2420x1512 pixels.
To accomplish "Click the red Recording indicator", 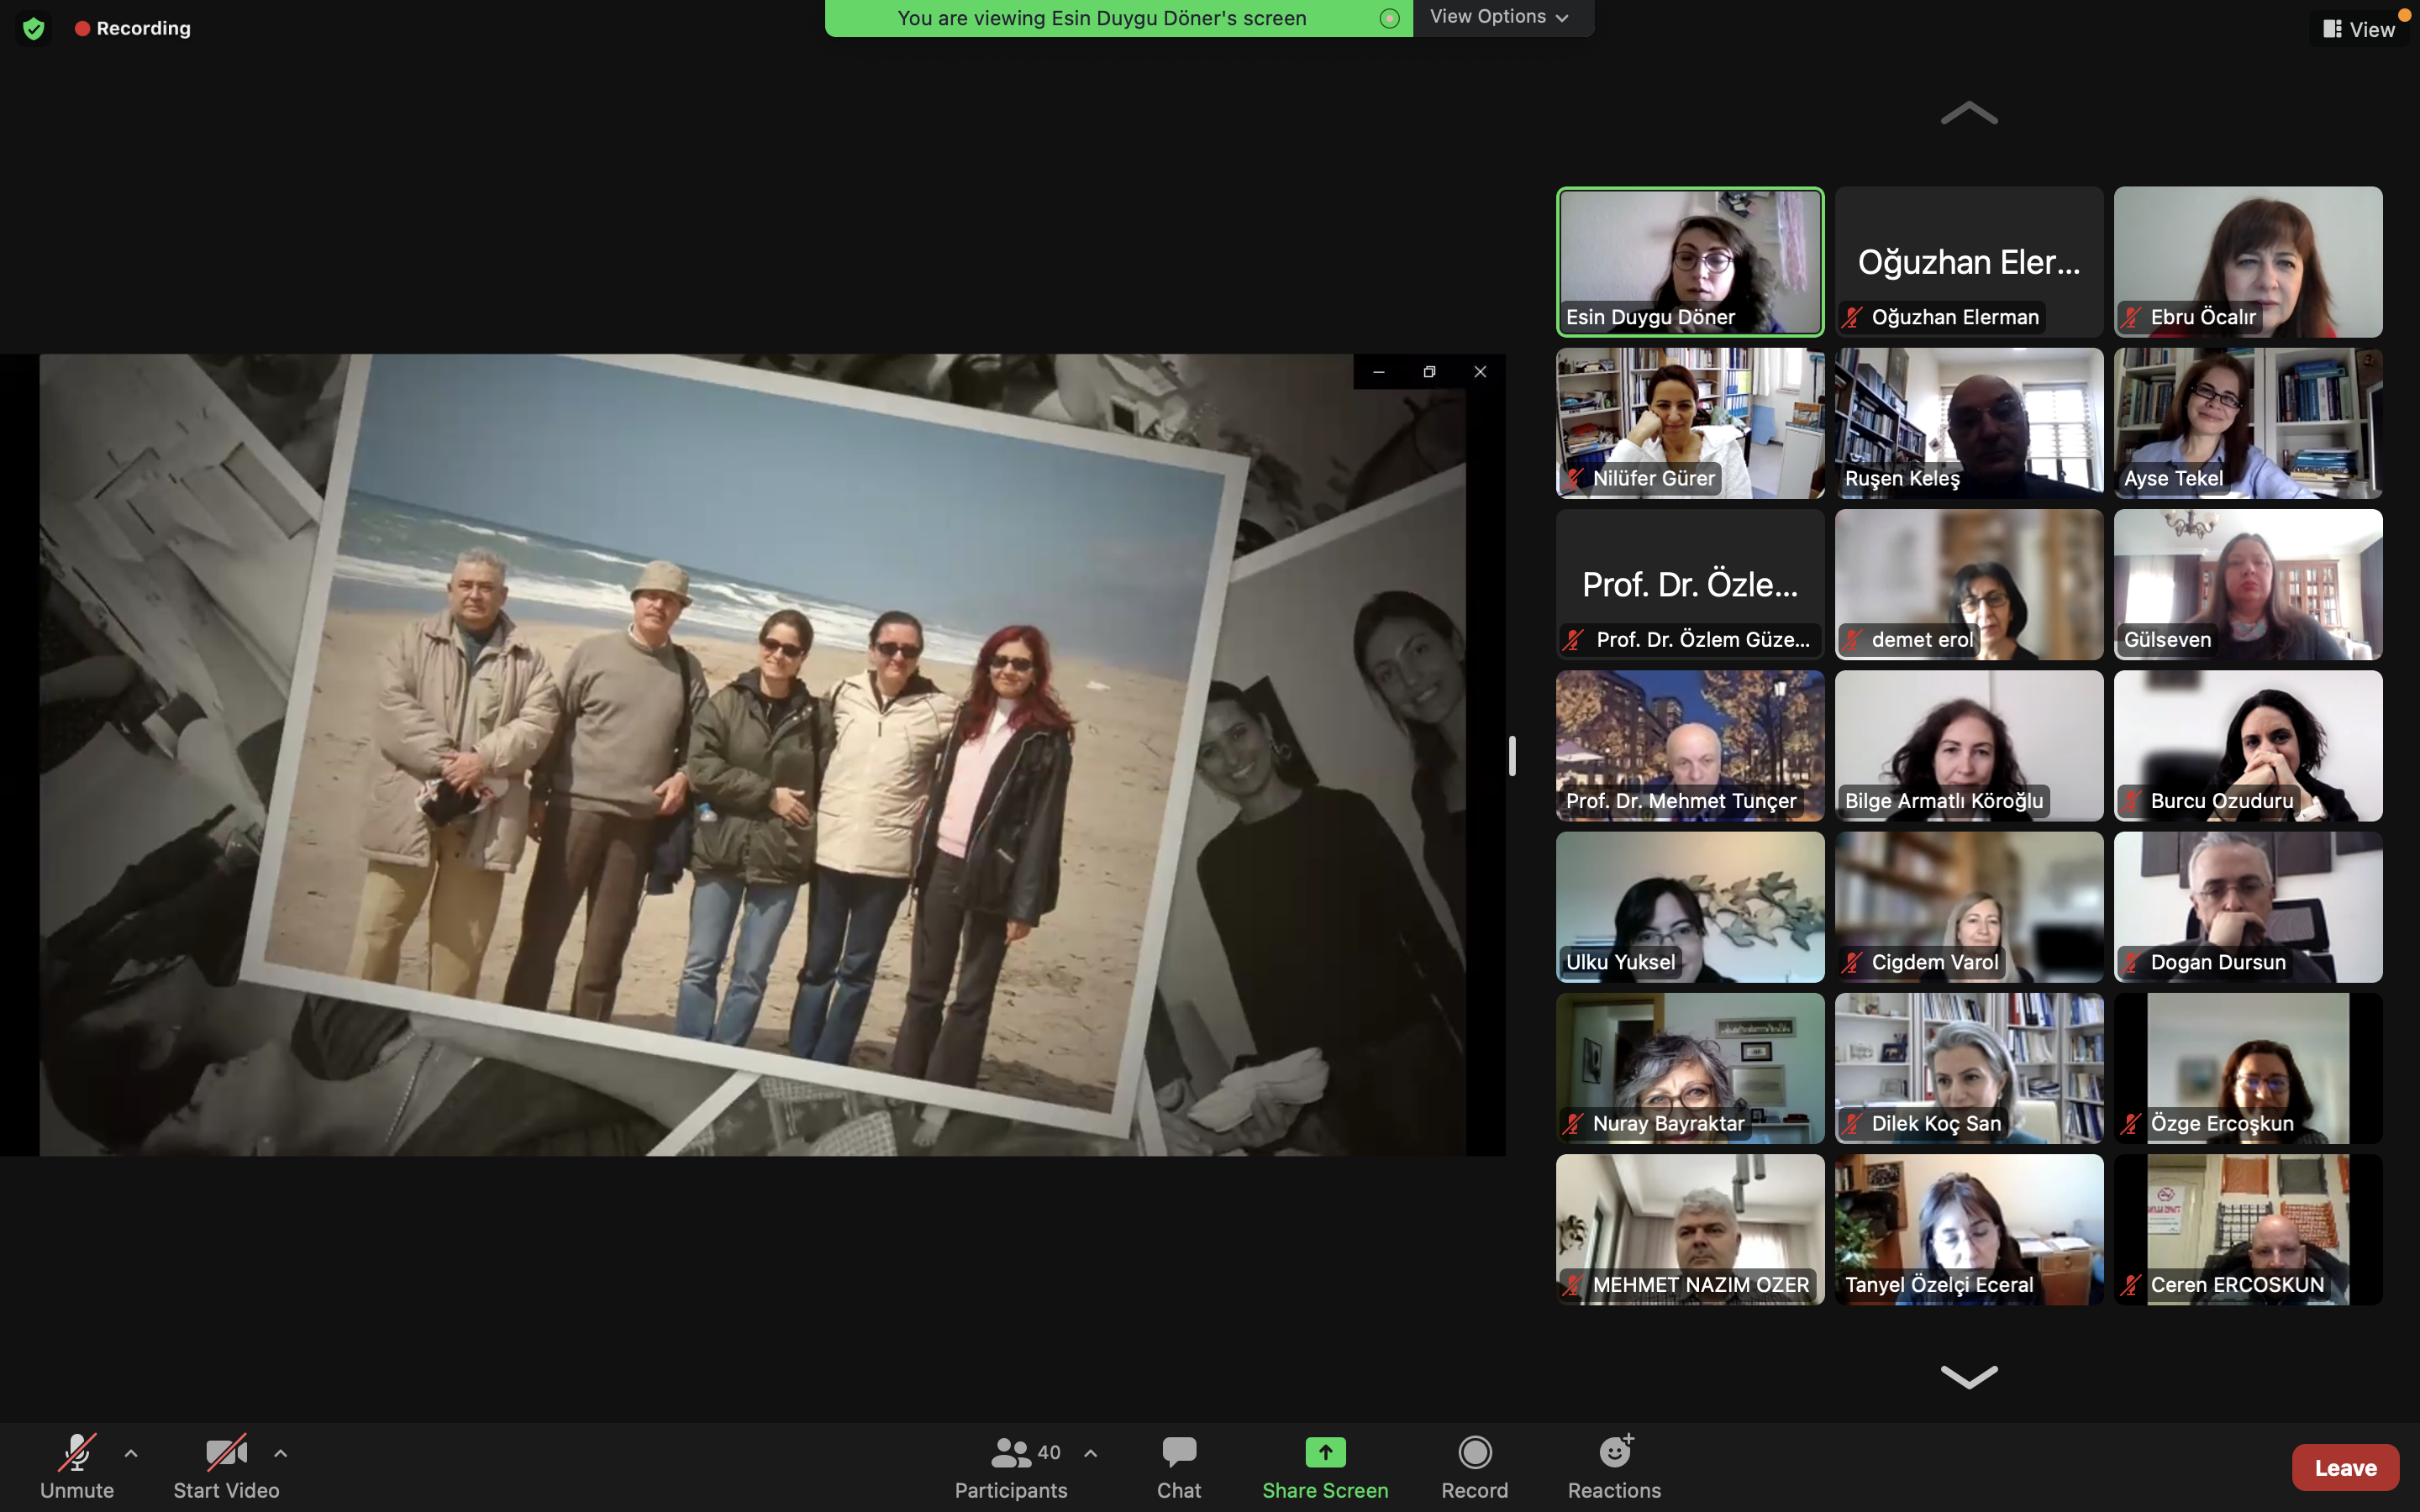I will (133, 28).
